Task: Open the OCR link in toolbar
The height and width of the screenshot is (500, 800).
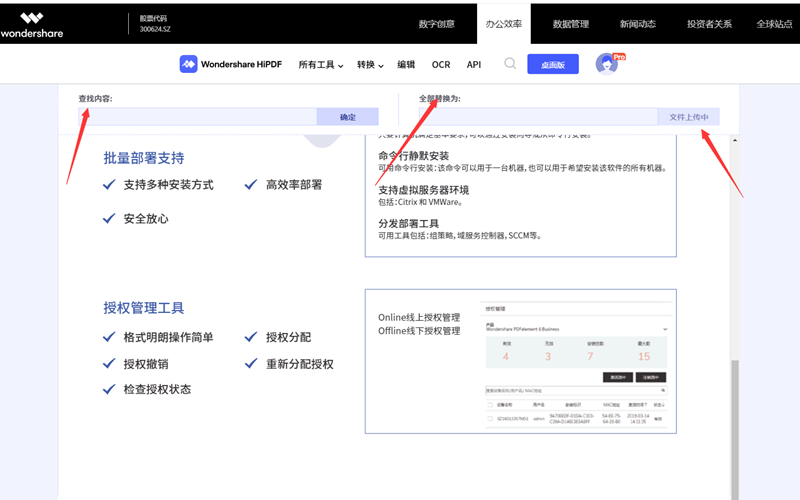Action: pos(441,65)
